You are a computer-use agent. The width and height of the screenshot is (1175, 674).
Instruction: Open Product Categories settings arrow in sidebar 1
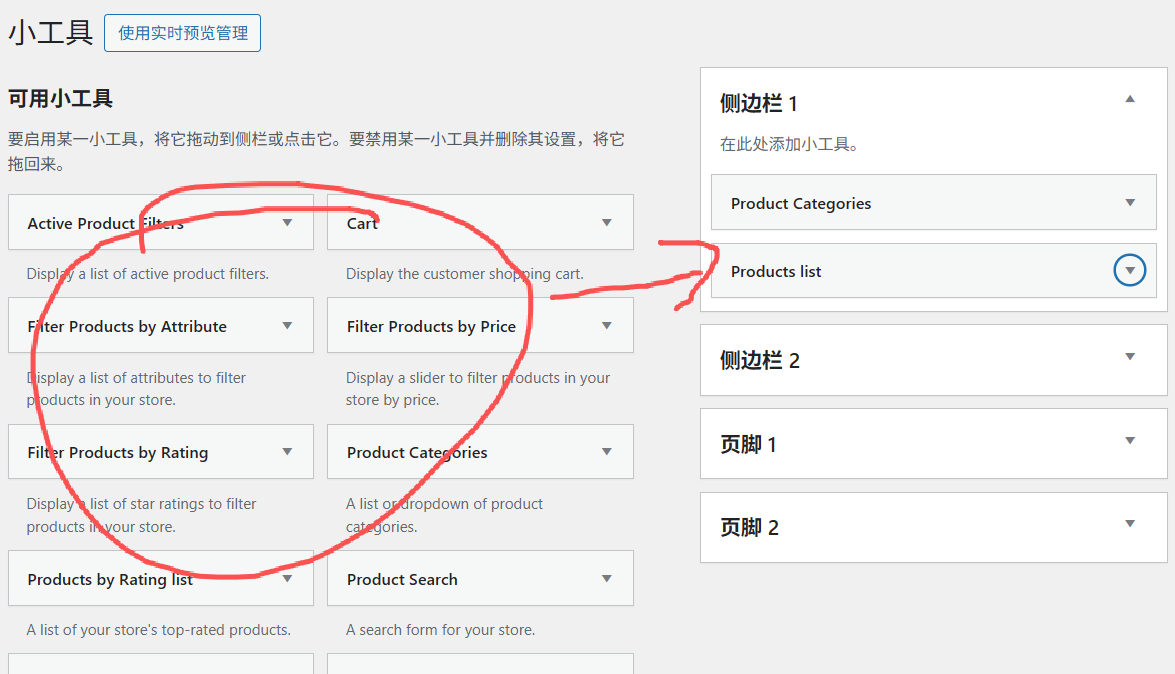1130,203
